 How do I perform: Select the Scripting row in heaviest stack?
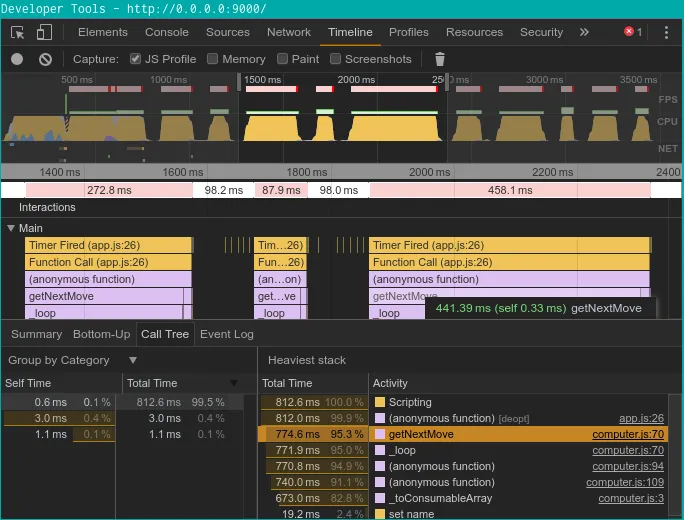click(463, 402)
